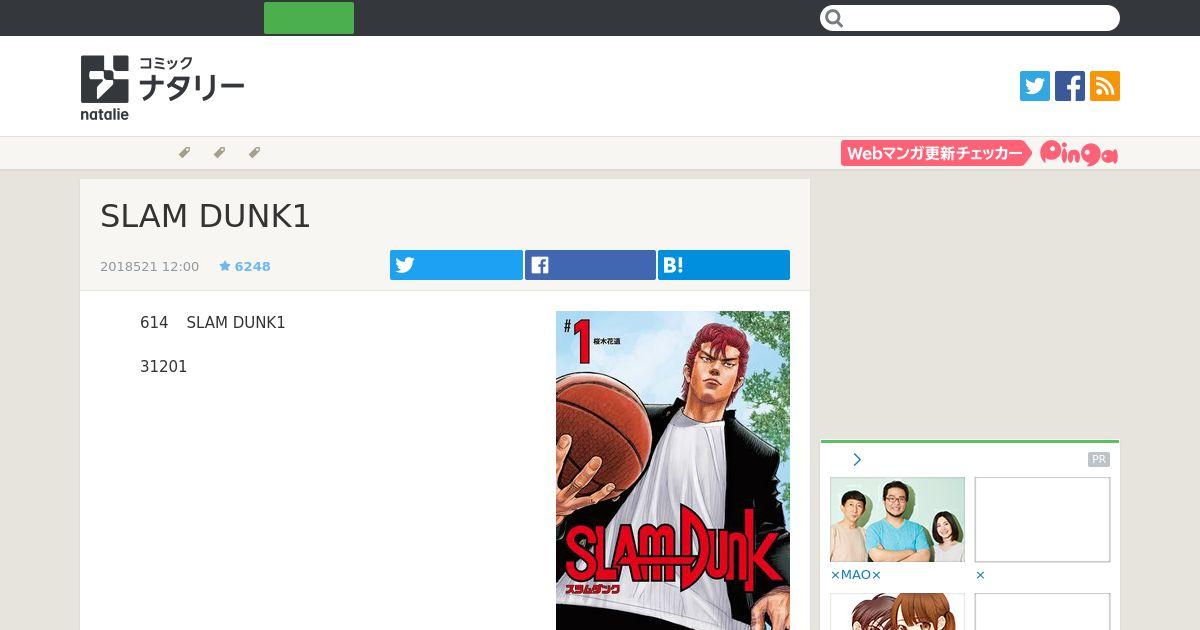Click the PR badge label

[x=1099, y=460]
